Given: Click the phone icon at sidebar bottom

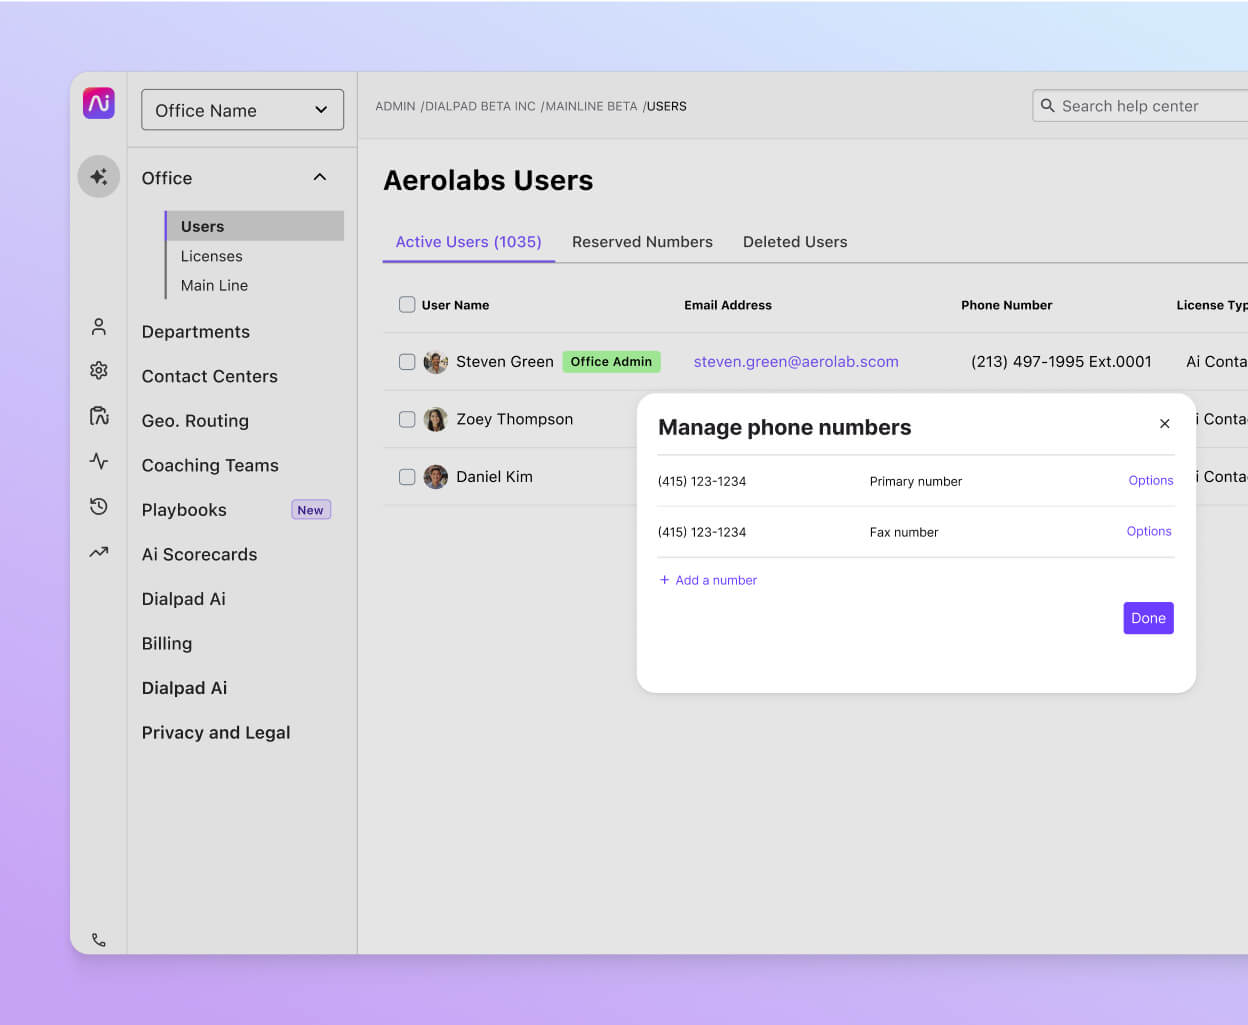Looking at the screenshot, I should point(98,939).
